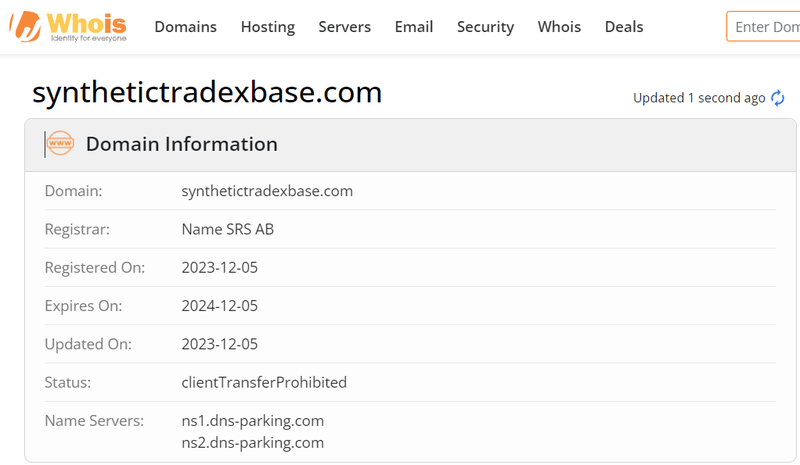Image resolution: width=800 pixels, height=465 pixels.
Task: Click the 'Domain:' label
Action: 73,191
